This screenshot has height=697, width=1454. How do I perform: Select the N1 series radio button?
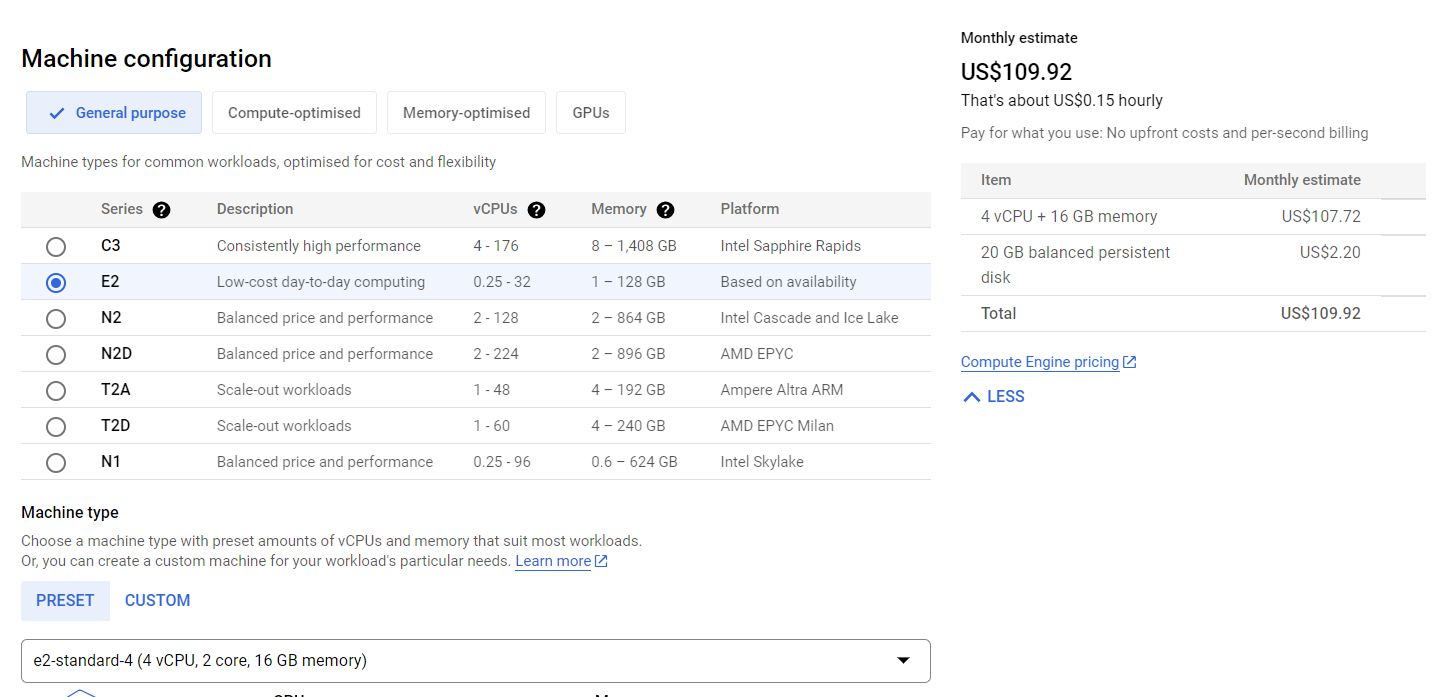56,463
